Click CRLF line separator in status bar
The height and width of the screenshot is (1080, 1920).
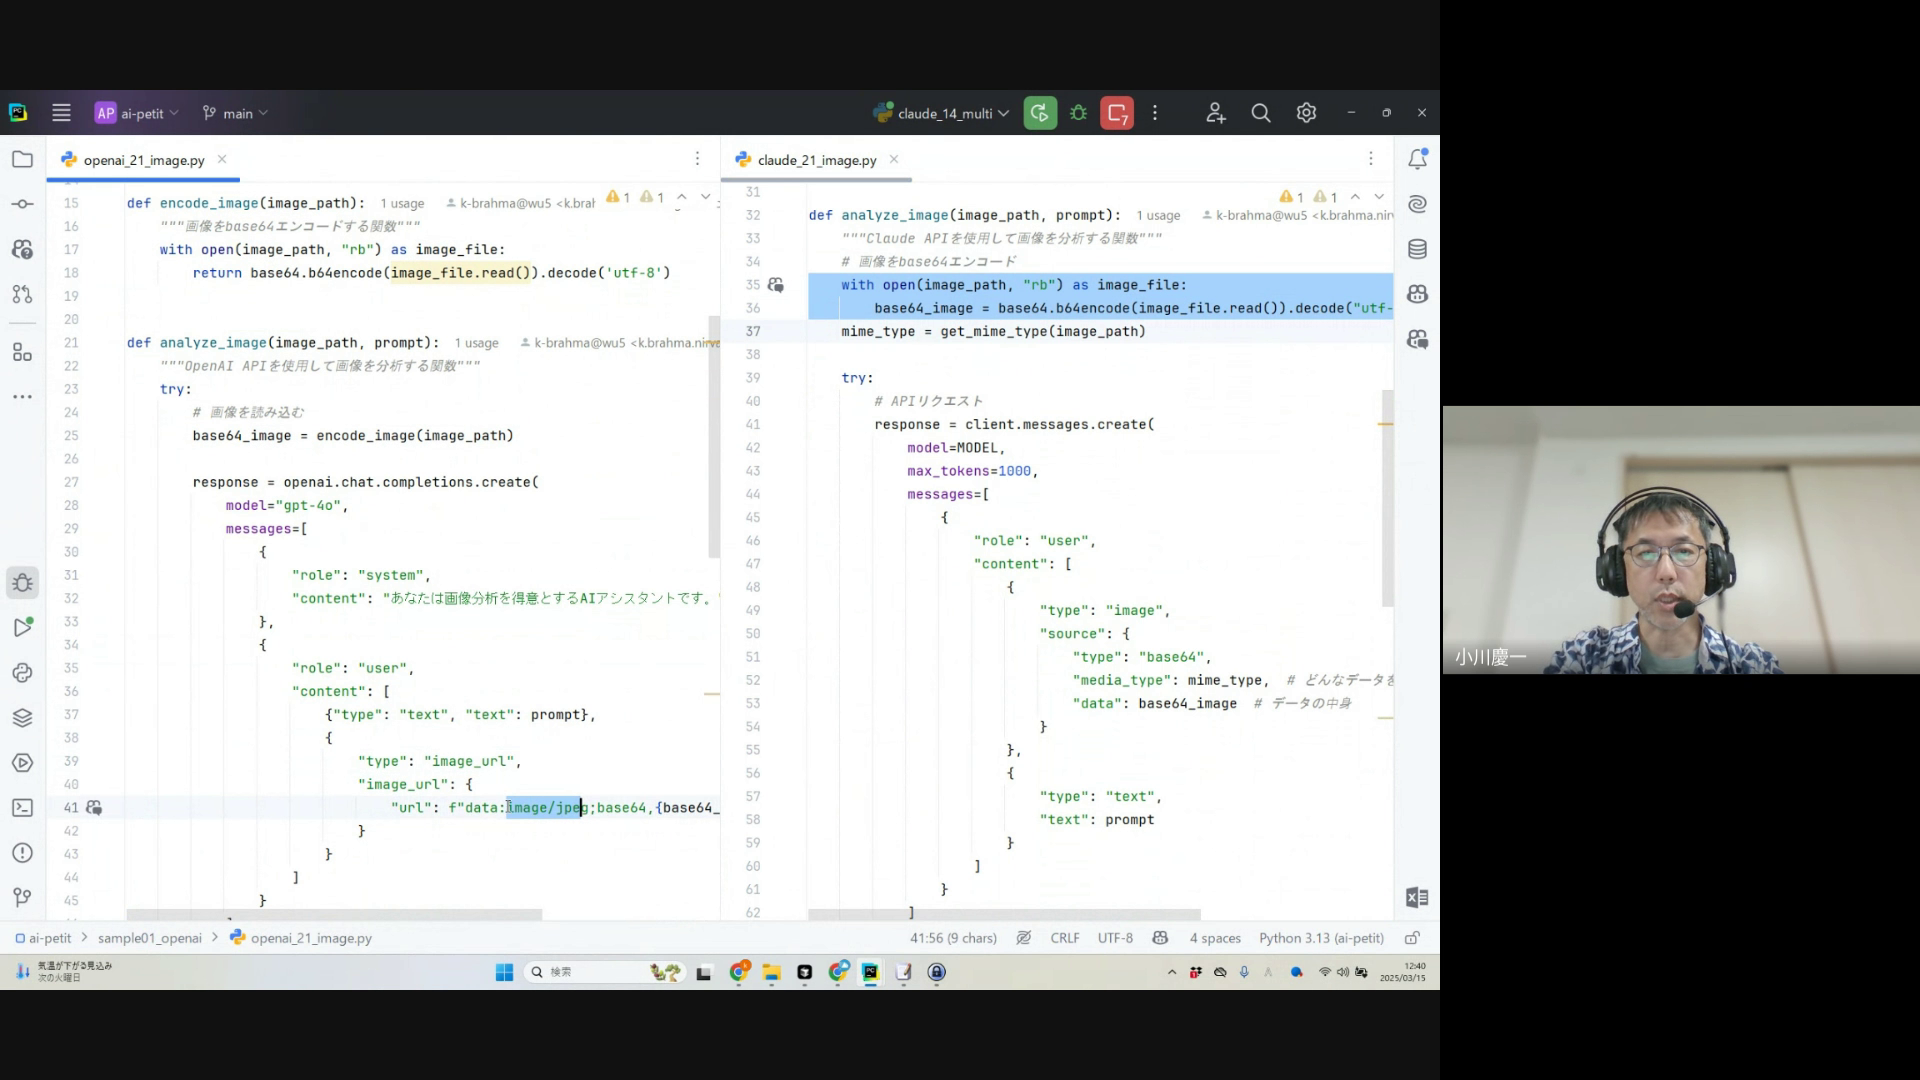click(x=1064, y=938)
